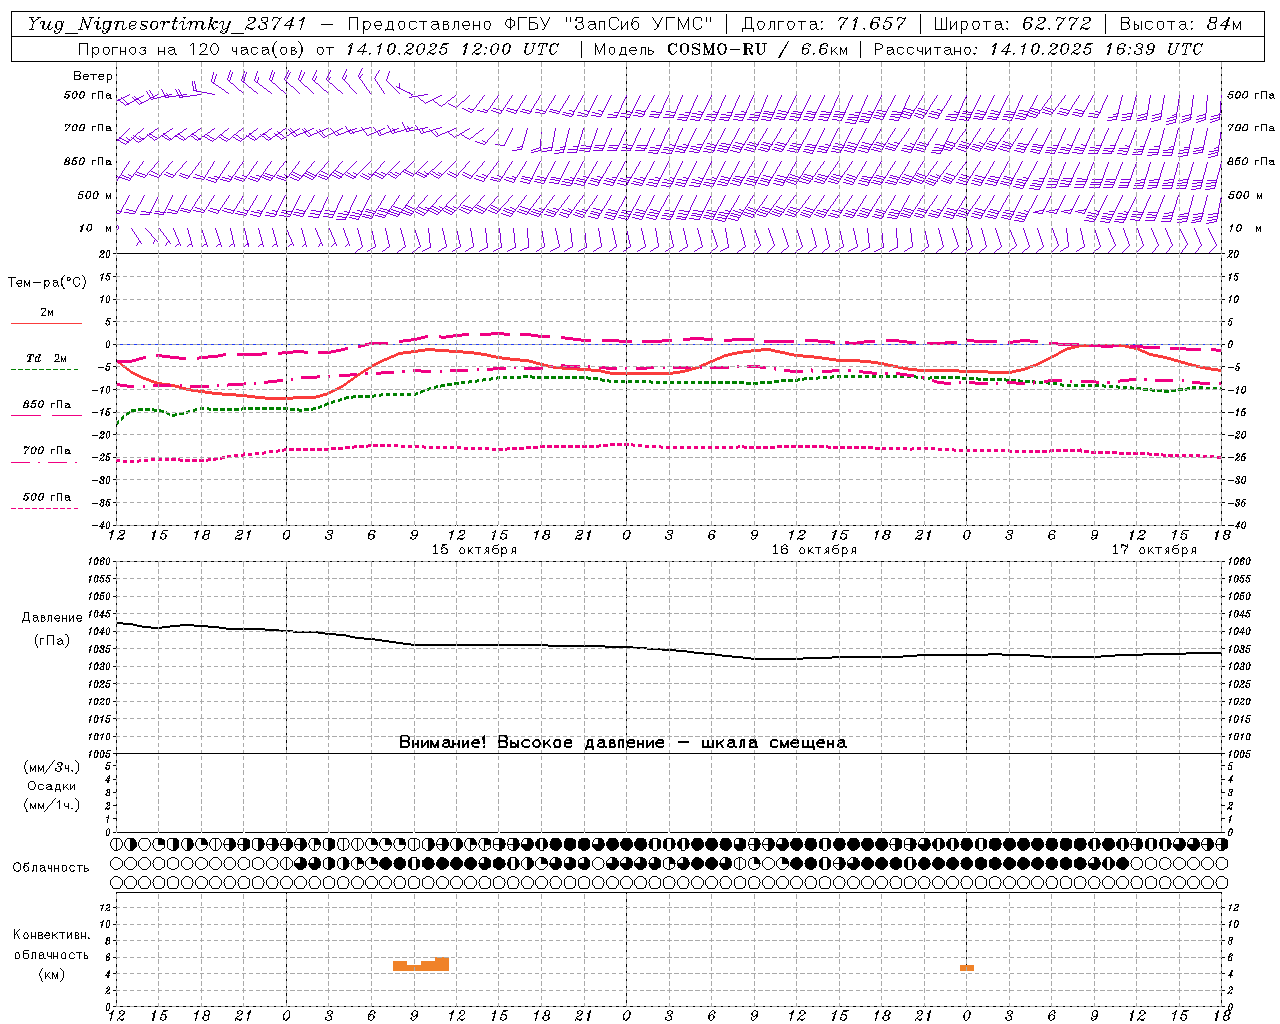1280x1024 pixels.
Task: Click the Осадки panel label
Action: coord(52,786)
